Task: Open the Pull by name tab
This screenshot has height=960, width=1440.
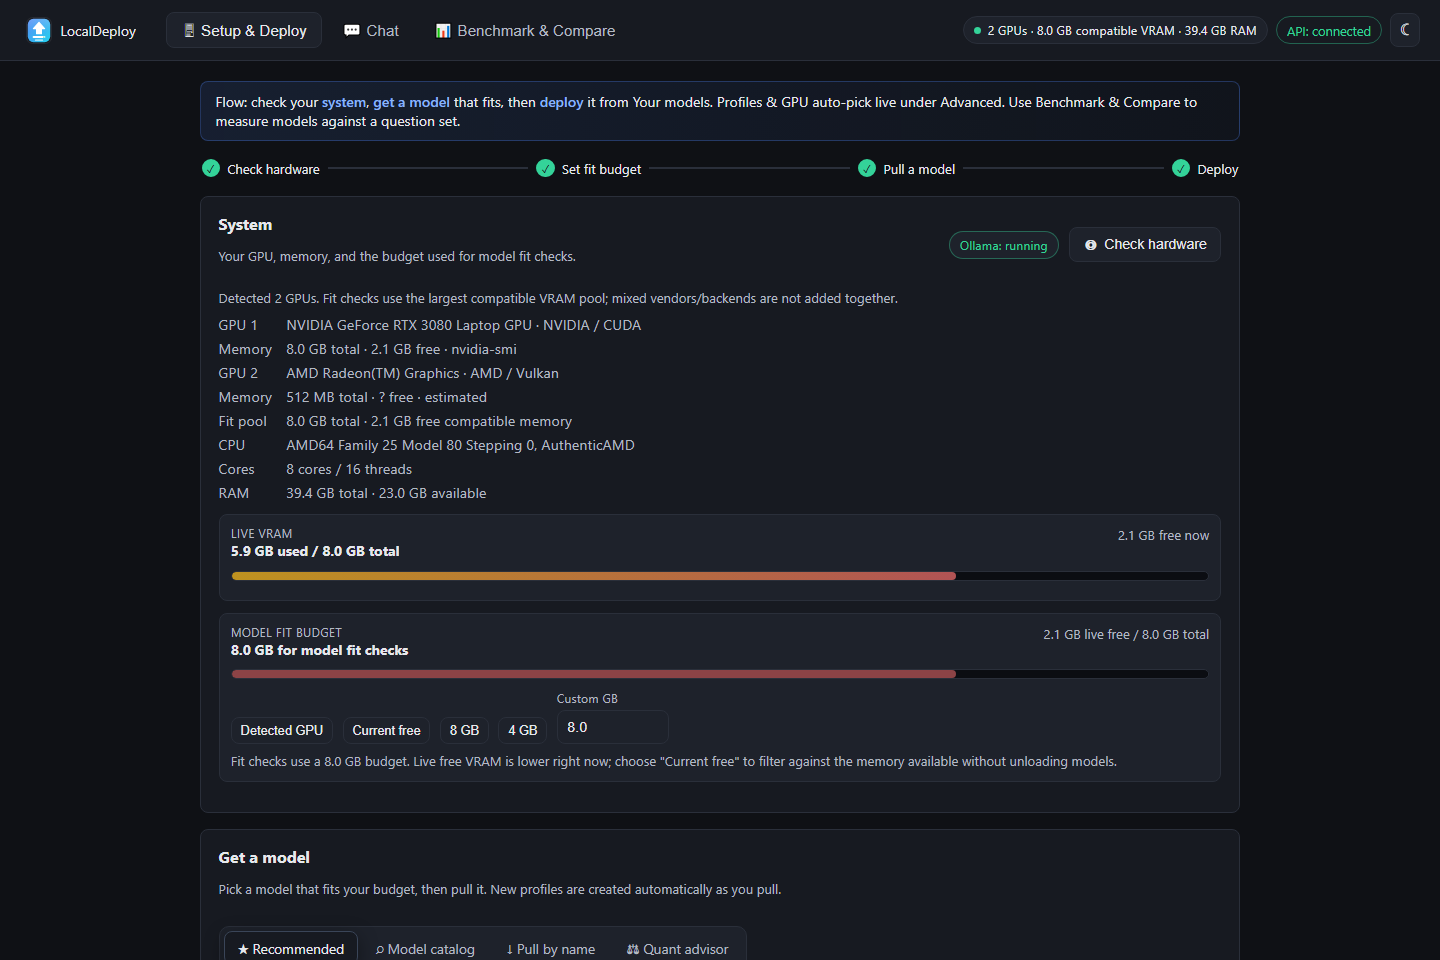Action: tap(551, 949)
